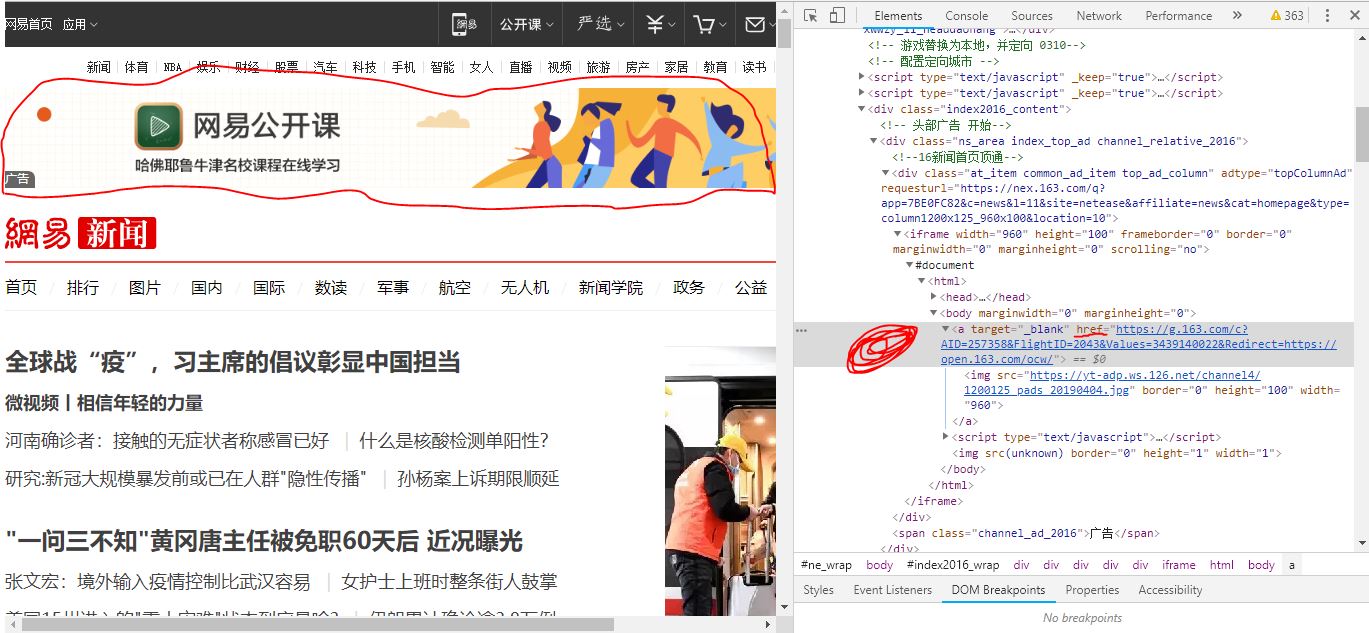The image size is (1369, 633).
Task: Go to 网易首页 link
Action: tap(28, 24)
